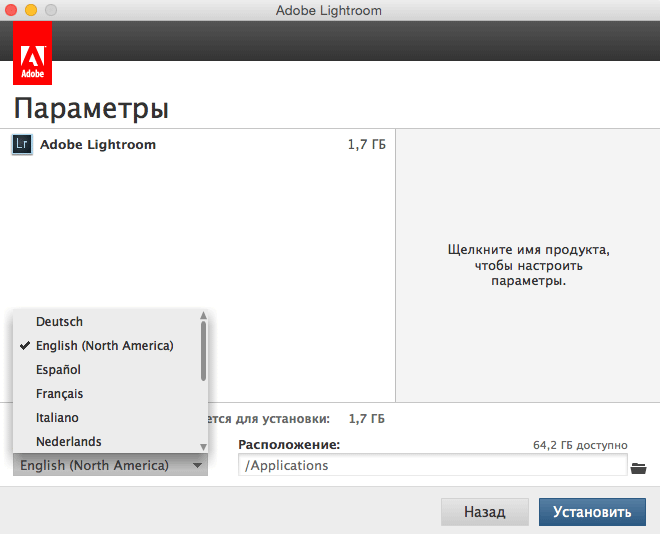Click the total install size 1,7 ГБ
The image size is (660, 534).
367,419
